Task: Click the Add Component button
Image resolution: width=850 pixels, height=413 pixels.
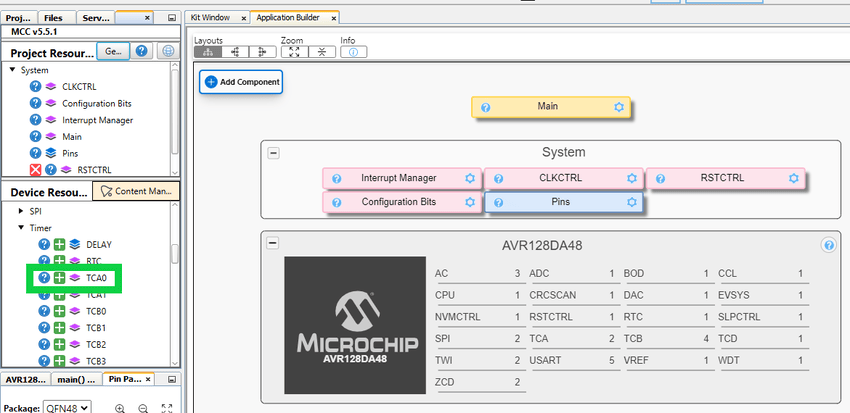Action: [x=241, y=82]
